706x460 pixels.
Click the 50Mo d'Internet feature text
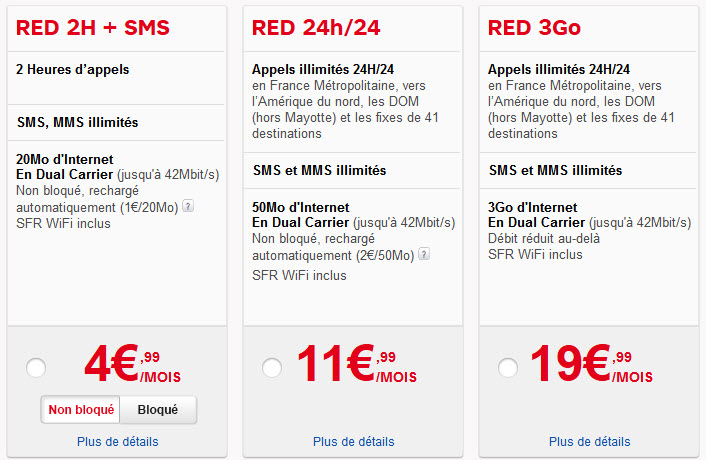pyautogui.click(x=301, y=207)
